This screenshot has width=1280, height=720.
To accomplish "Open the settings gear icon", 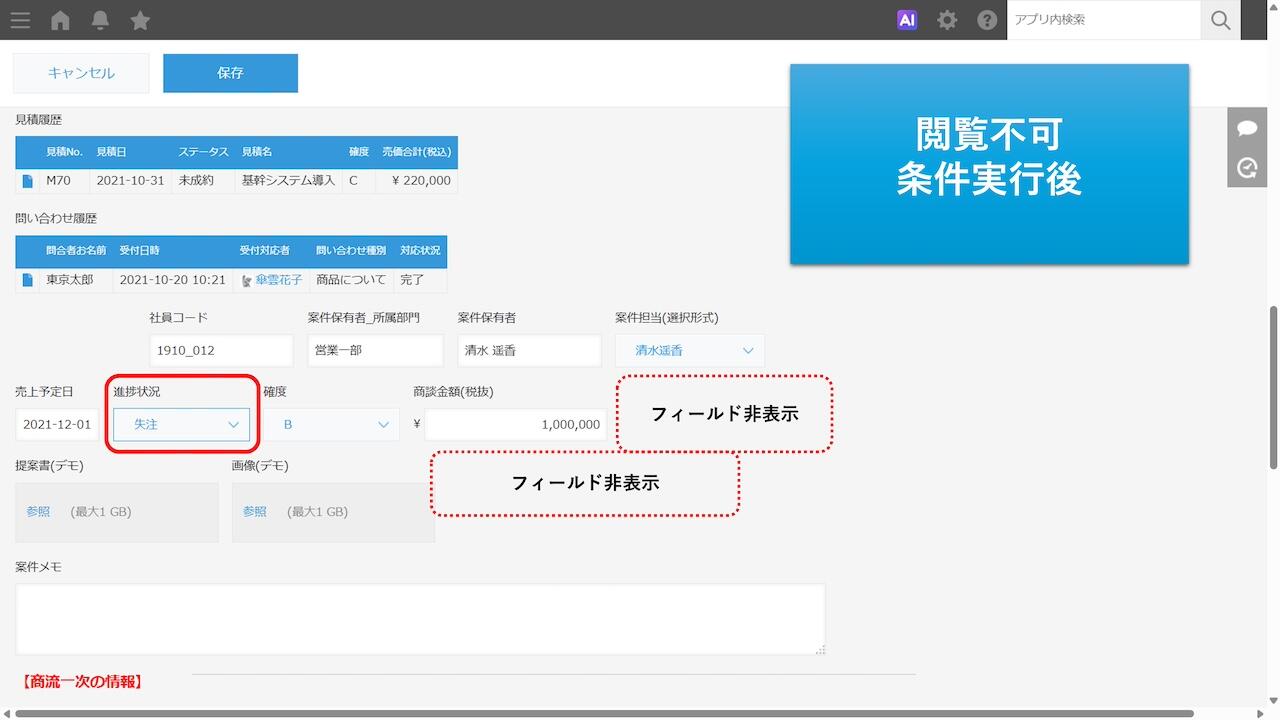I will click(x=947, y=20).
